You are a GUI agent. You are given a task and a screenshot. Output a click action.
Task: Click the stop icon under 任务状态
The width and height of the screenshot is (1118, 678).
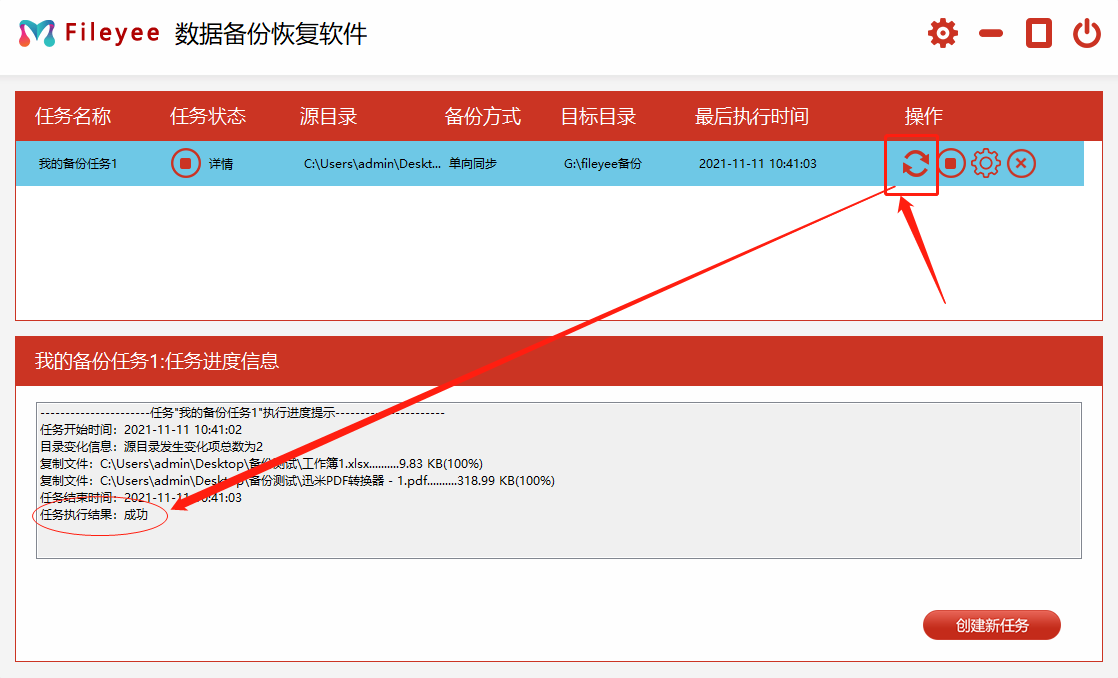pyautogui.click(x=185, y=163)
